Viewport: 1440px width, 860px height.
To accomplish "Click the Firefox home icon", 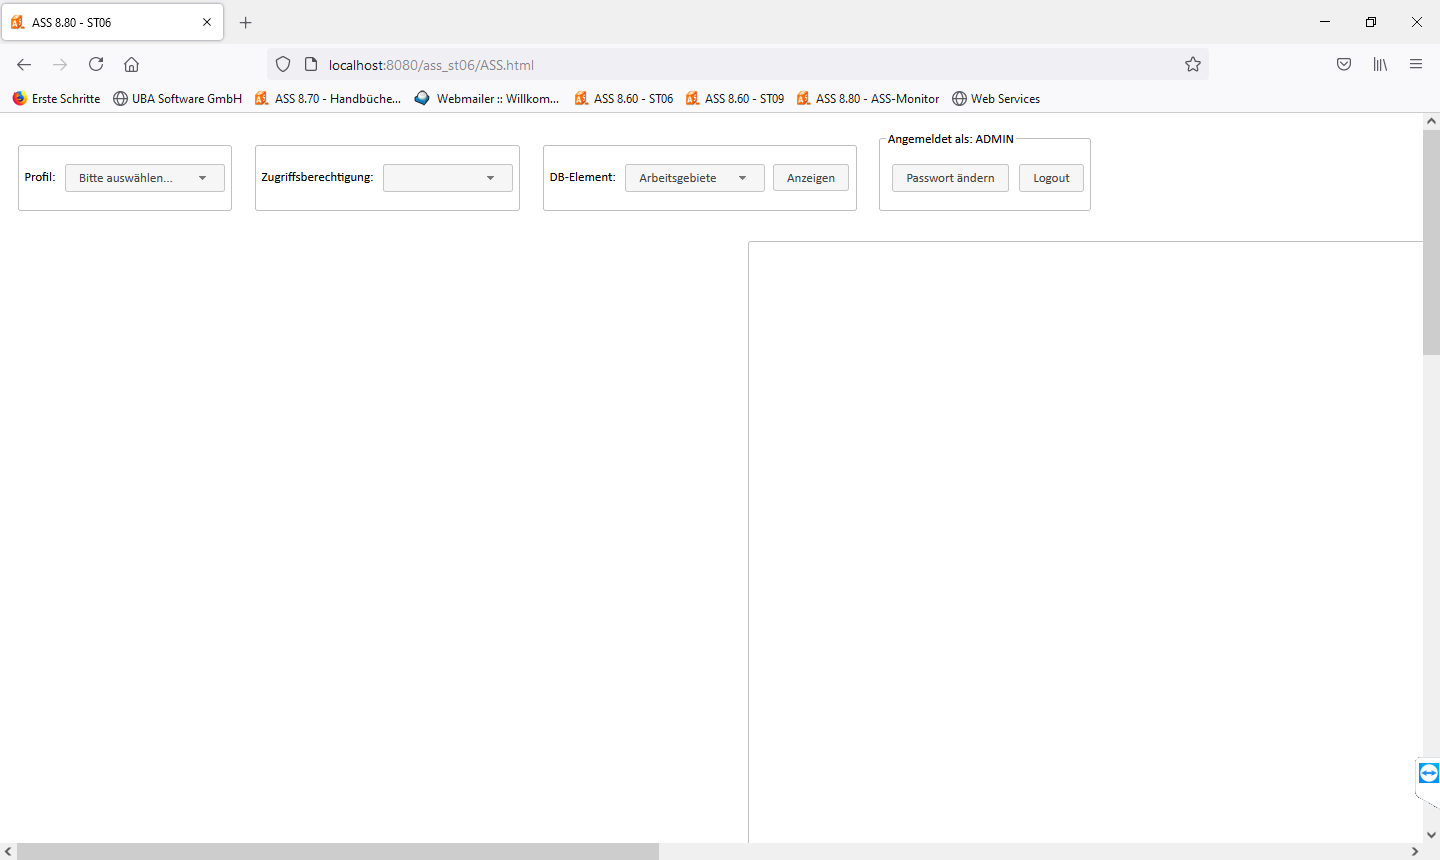I will coord(131,64).
